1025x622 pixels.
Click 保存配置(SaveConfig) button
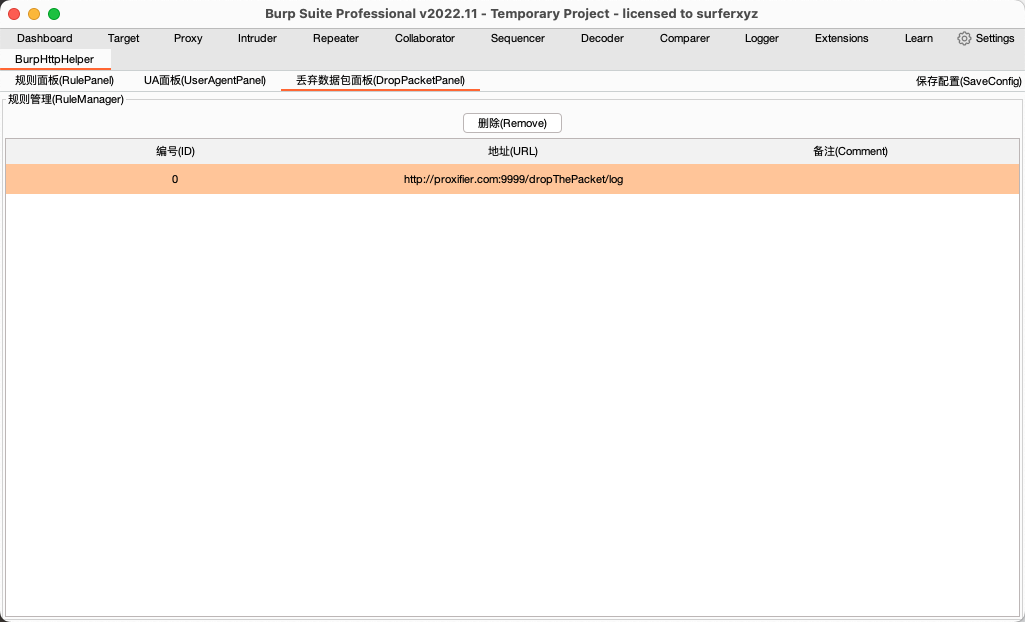(969, 82)
